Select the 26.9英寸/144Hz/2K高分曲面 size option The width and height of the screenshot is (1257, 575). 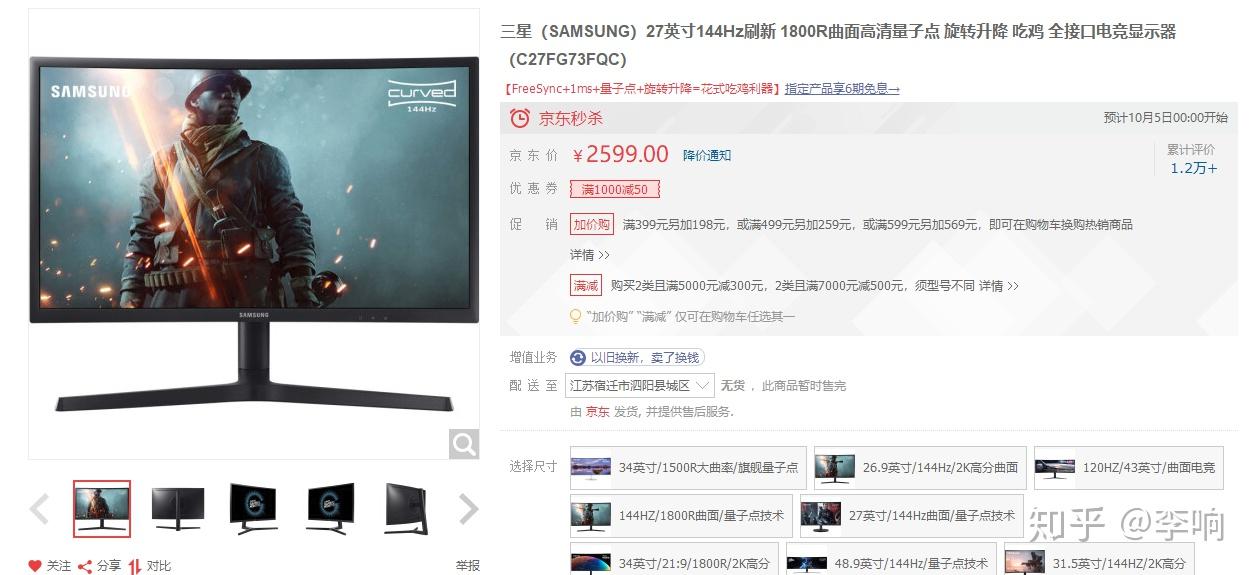coord(920,467)
